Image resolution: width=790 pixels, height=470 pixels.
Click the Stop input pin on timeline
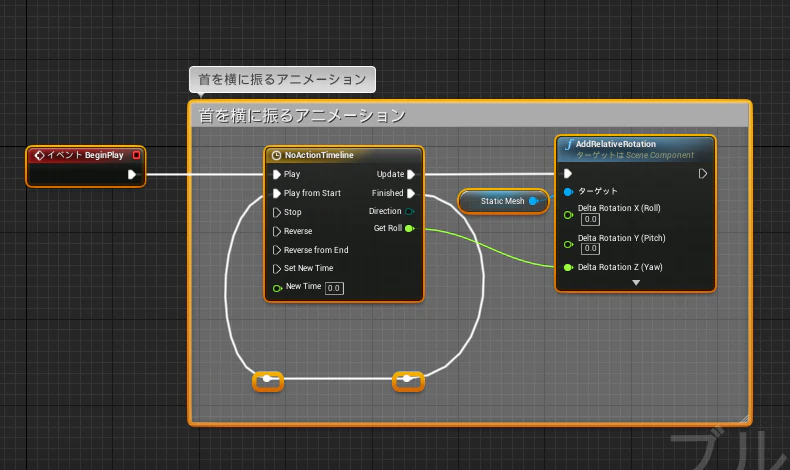point(277,212)
